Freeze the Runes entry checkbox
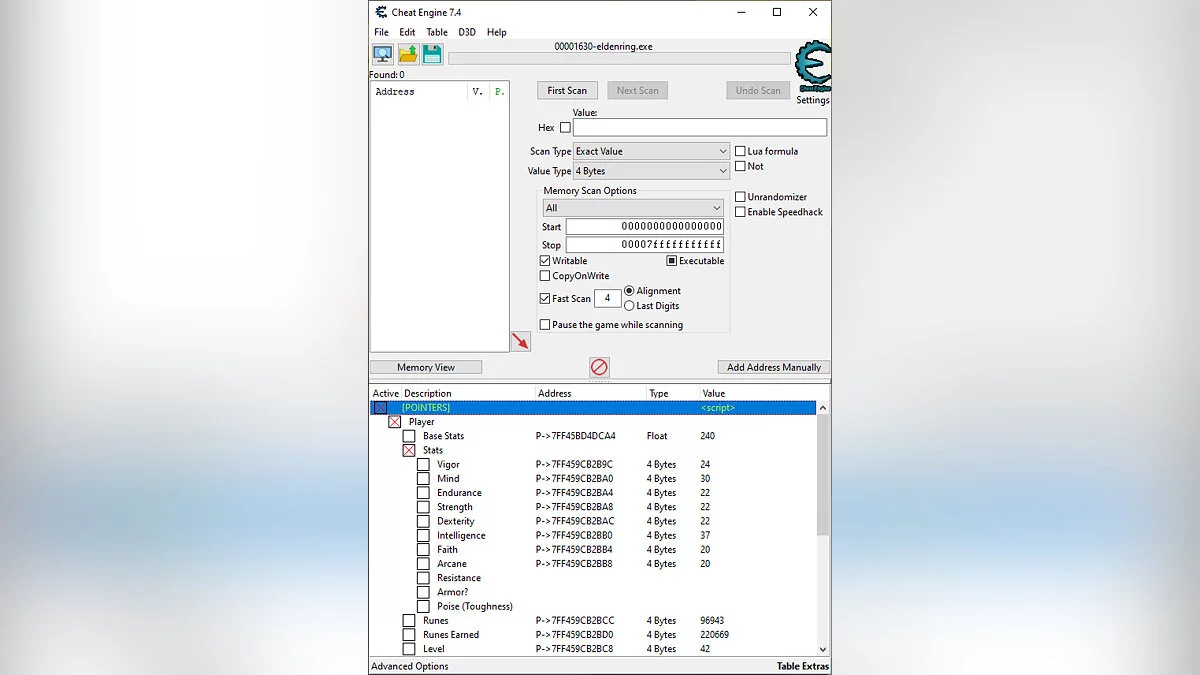The image size is (1200, 675). click(x=409, y=621)
